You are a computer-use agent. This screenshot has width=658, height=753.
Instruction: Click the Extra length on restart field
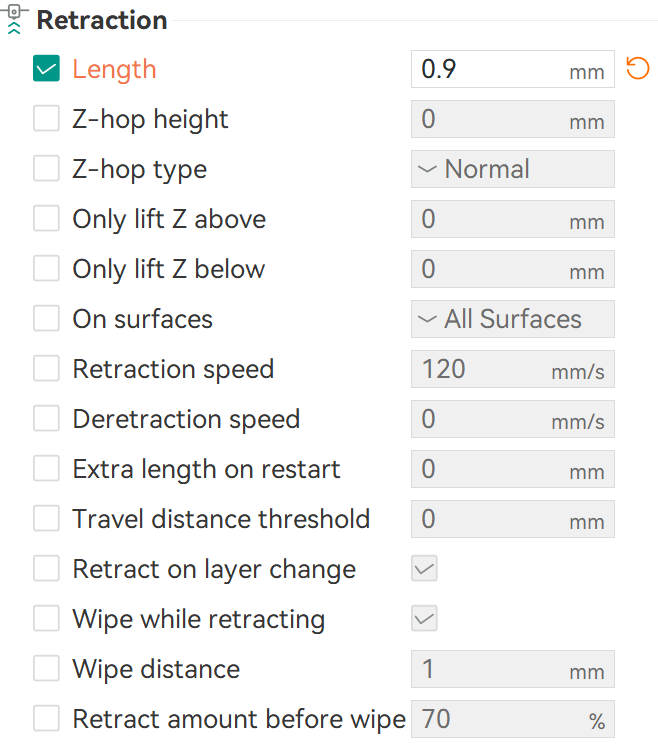[x=490, y=469]
